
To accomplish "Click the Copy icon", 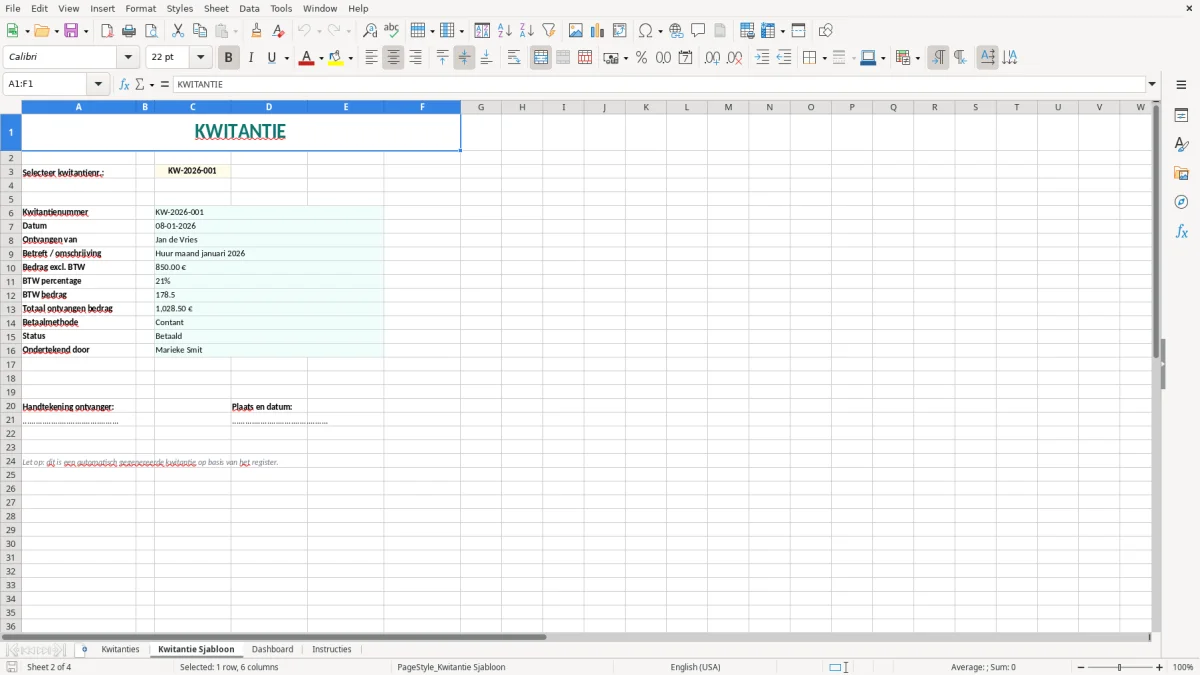I will (x=199, y=31).
